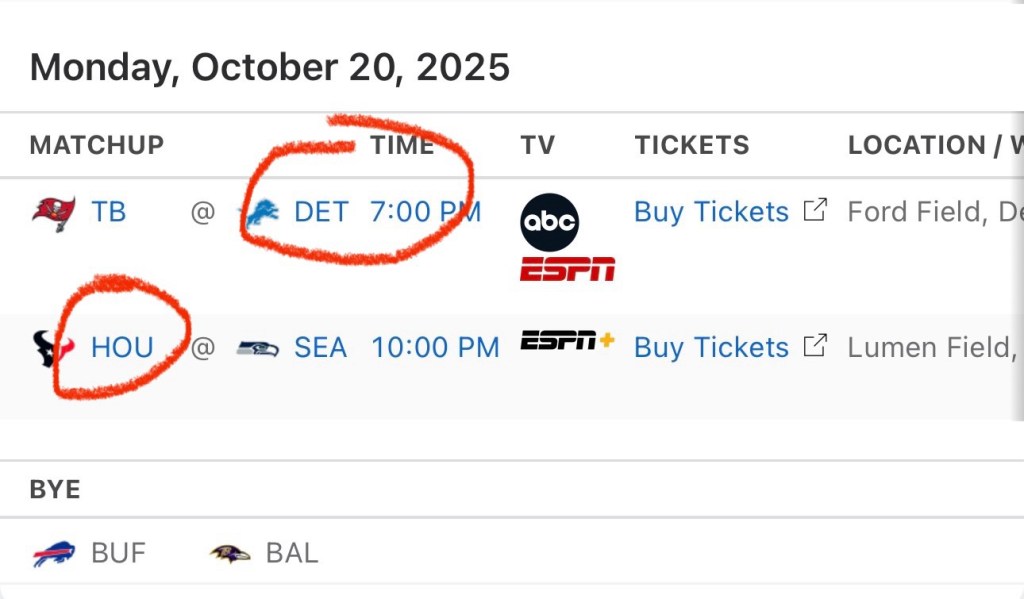Open external link icon for Lumen Field tickets
The width and height of the screenshot is (1024, 599).
click(817, 346)
